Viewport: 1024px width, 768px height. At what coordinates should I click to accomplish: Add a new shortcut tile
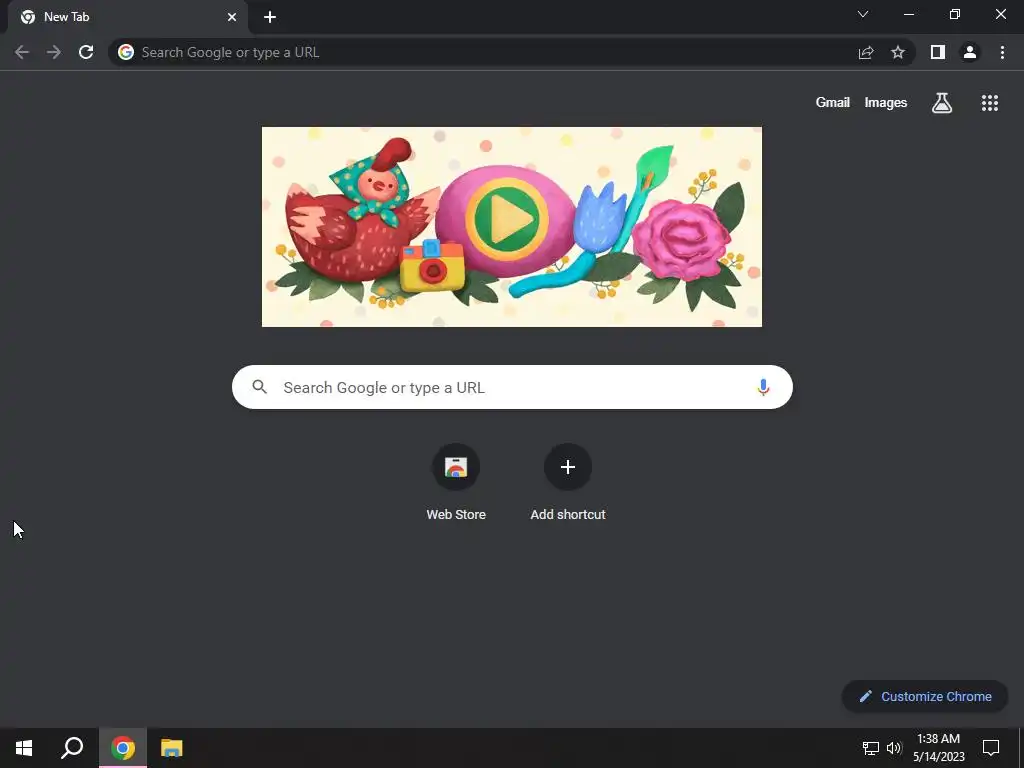coord(568,482)
